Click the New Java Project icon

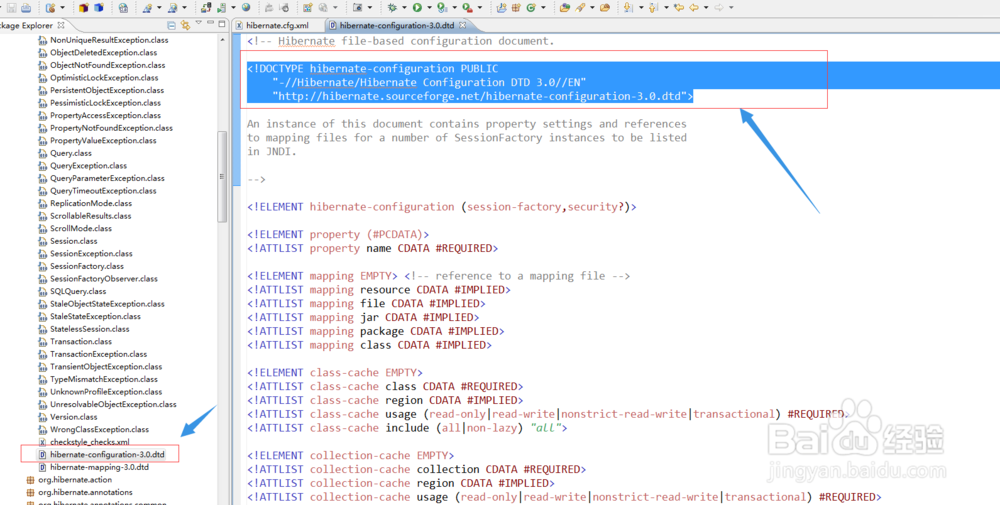coord(501,8)
